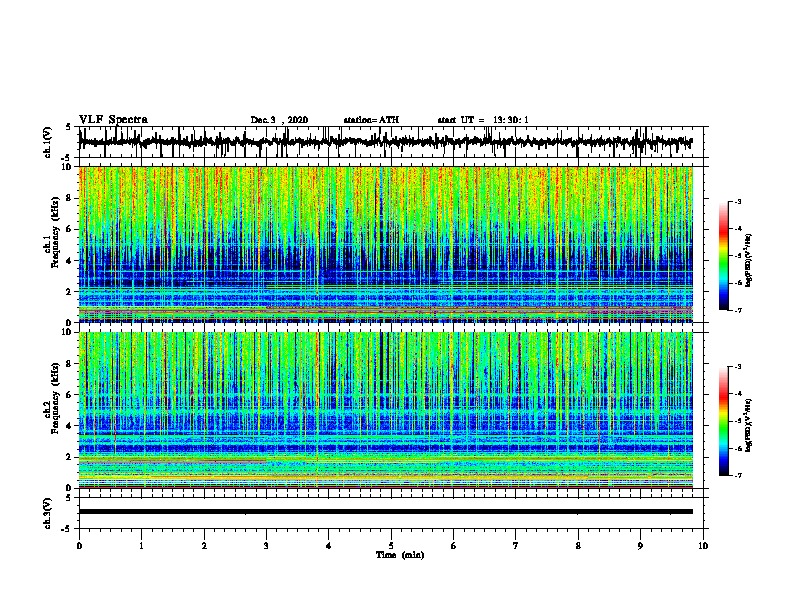This screenshot has height=612, width=792.
Task: Click the 'ch.1(V)' waveform axis label
Action: click(48, 142)
